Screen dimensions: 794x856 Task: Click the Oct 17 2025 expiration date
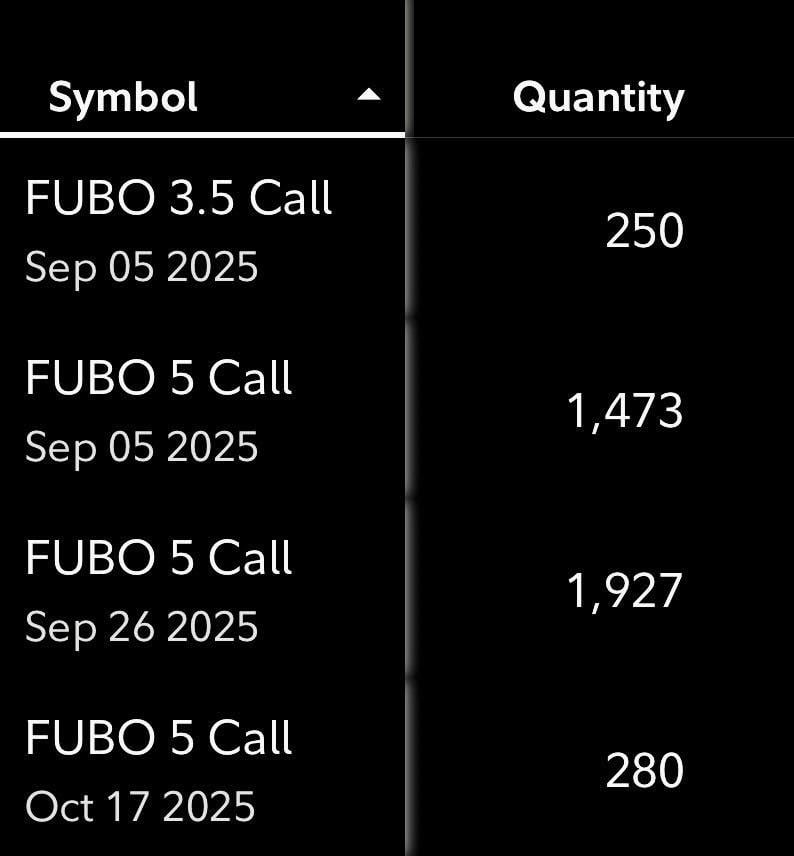click(140, 806)
